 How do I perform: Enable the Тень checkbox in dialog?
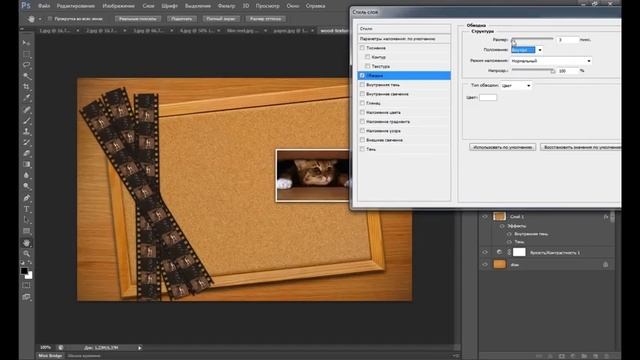(x=362, y=149)
